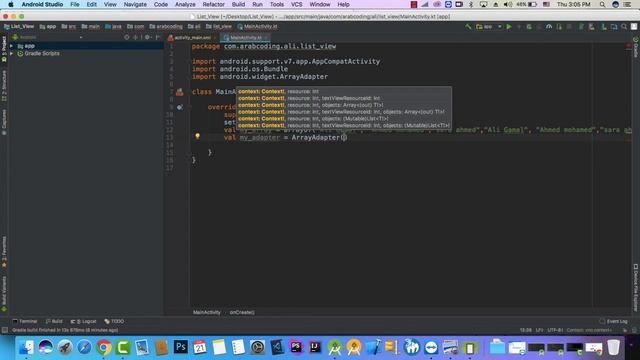Switch to the activity_main.xml tab

coord(192,38)
